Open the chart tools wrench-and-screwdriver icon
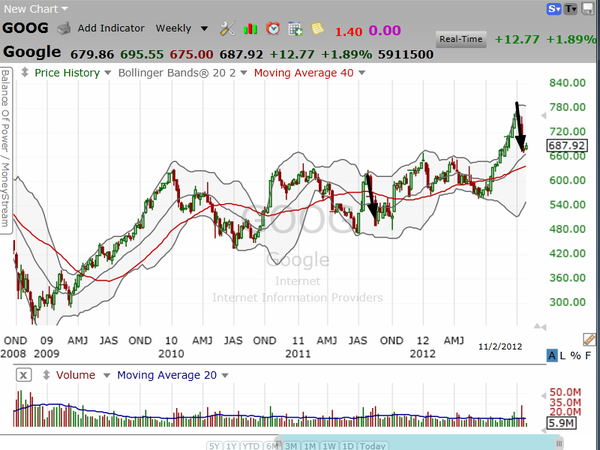Screen dimensions: 600x450 tap(227, 29)
